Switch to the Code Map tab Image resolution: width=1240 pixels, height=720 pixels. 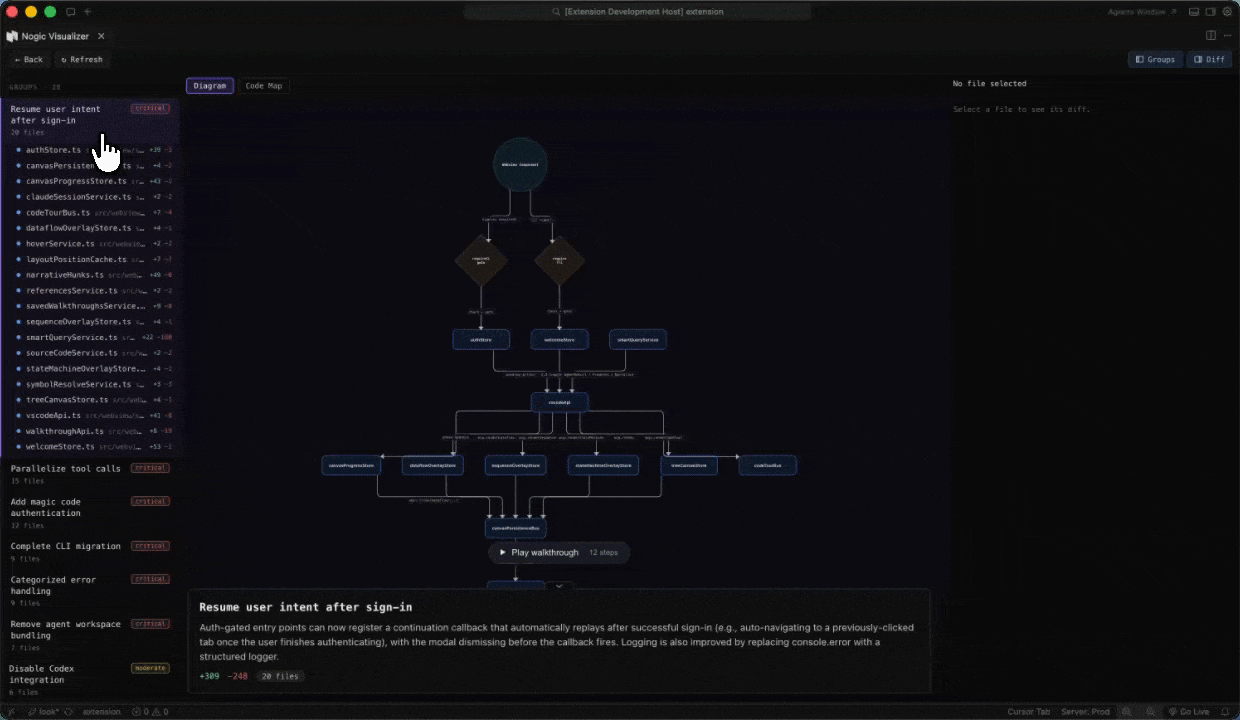pos(264,86)
